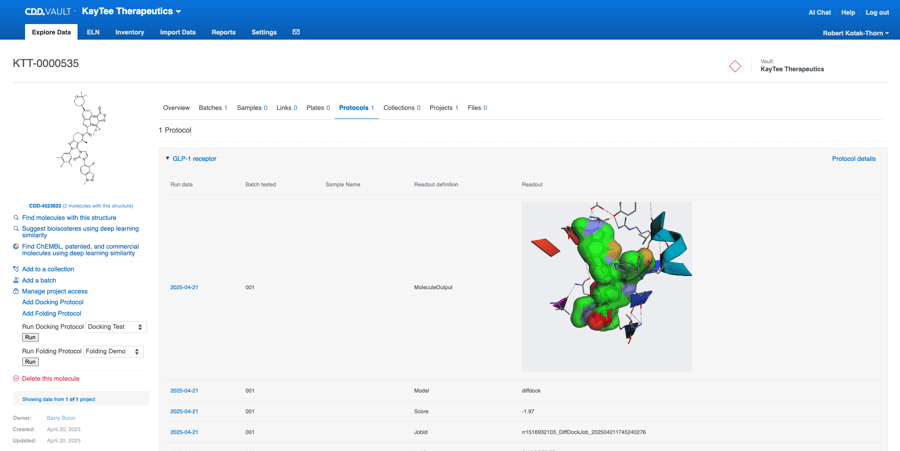Open the messages envelope icon

[x=296, y=32]
